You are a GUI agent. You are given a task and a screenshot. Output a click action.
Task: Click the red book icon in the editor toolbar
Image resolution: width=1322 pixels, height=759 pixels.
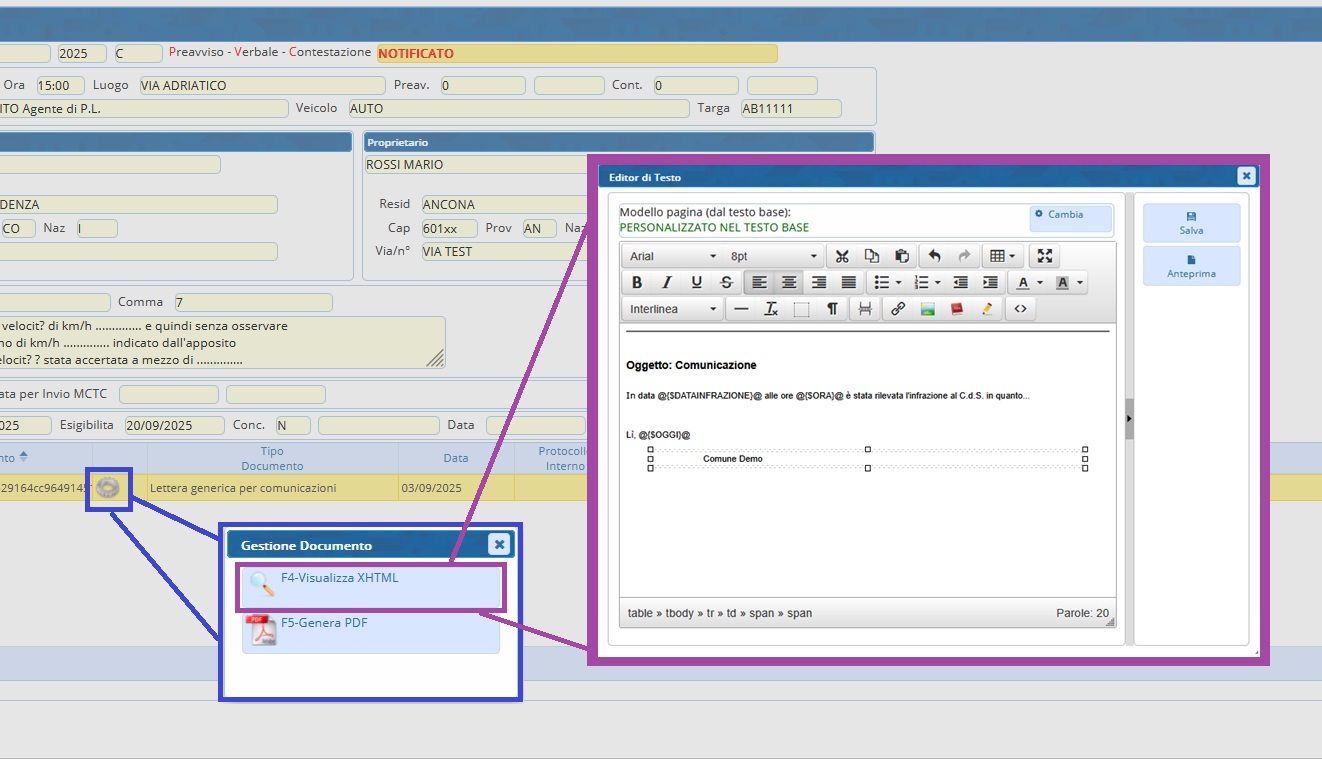point(957,309)
